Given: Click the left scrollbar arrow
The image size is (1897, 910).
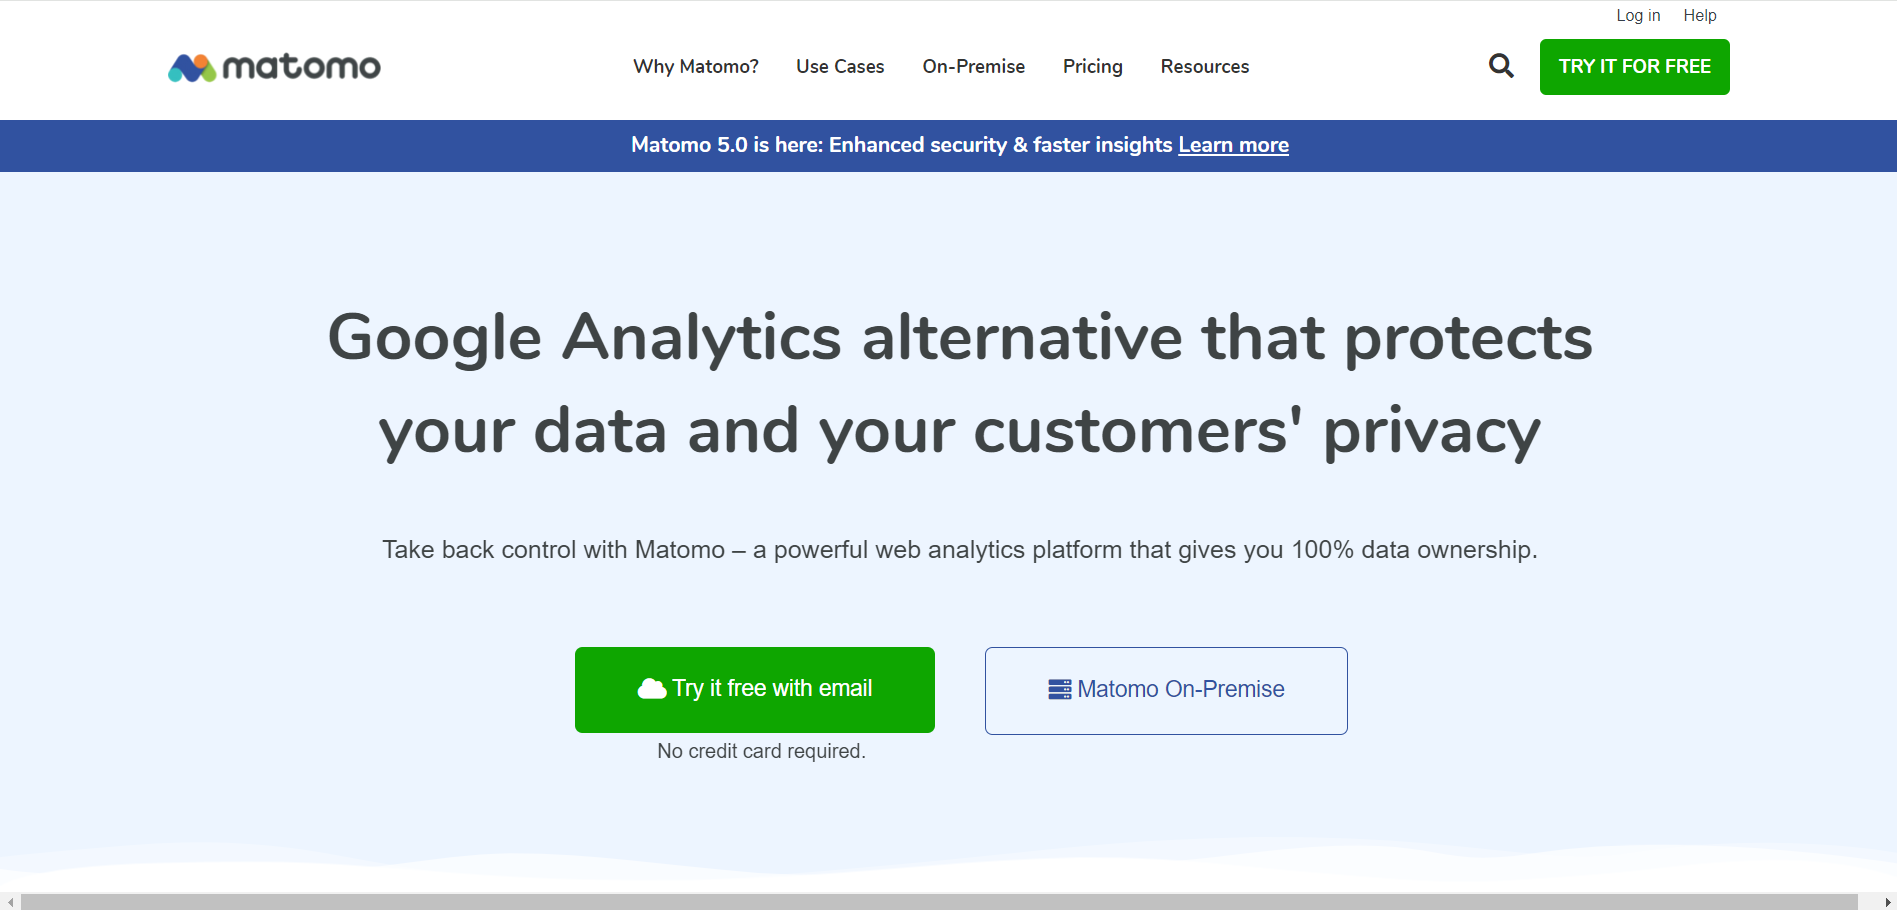Looking at the screenshot, I should [9, 902].
